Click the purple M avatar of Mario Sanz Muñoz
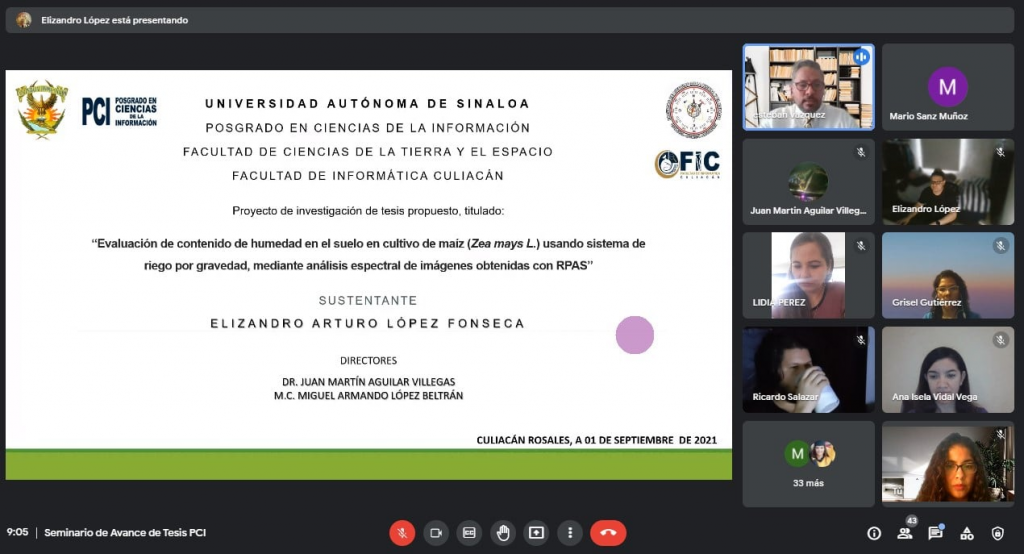This screenshot has height=554, width=1024. pyautogui.click(x=948, y=86)
